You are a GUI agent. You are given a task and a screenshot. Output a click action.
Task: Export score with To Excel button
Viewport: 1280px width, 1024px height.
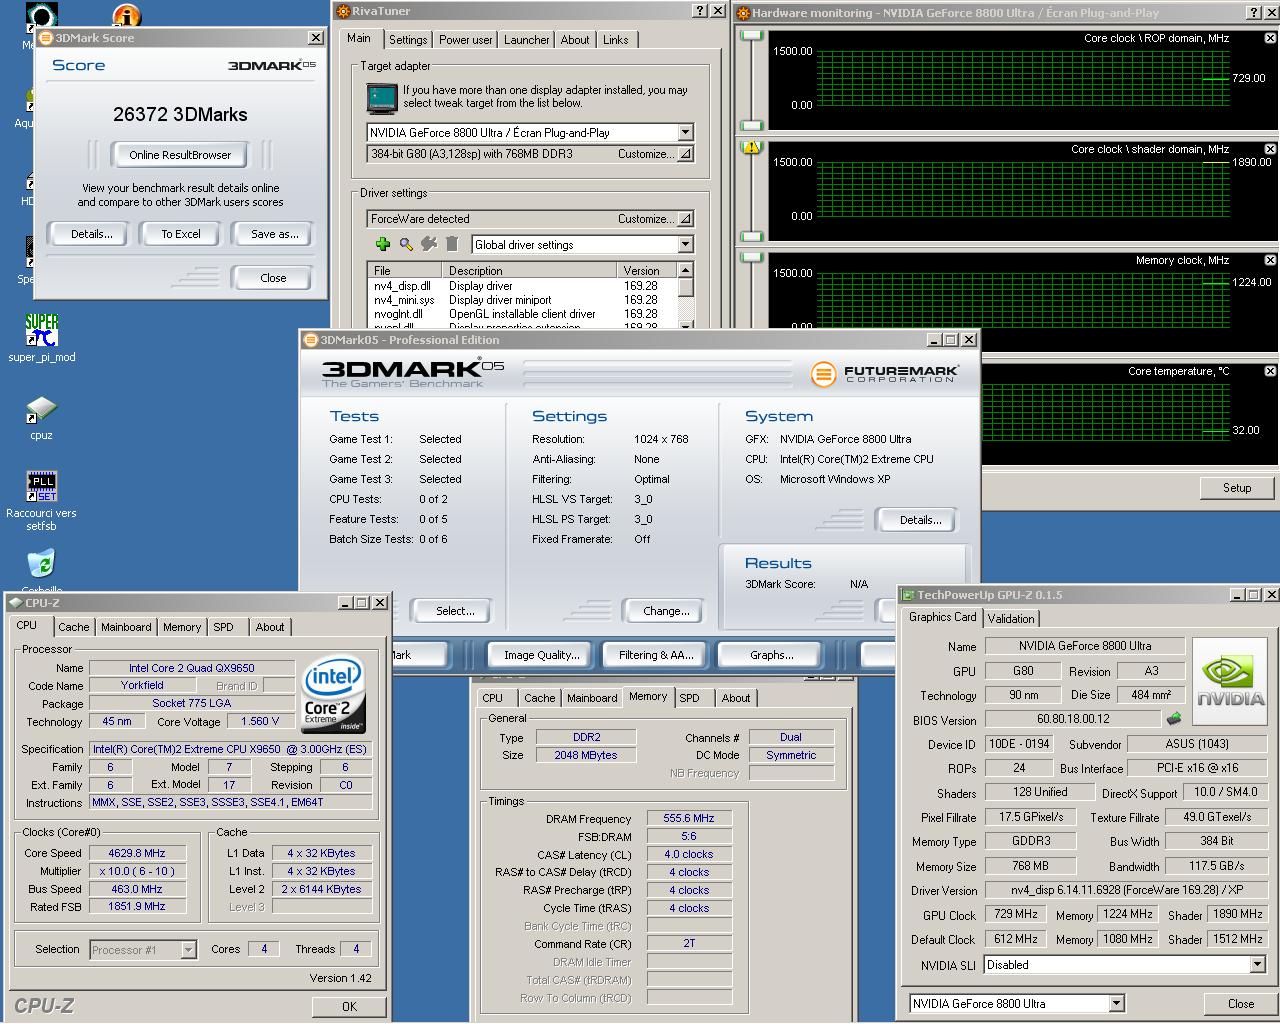181,234
